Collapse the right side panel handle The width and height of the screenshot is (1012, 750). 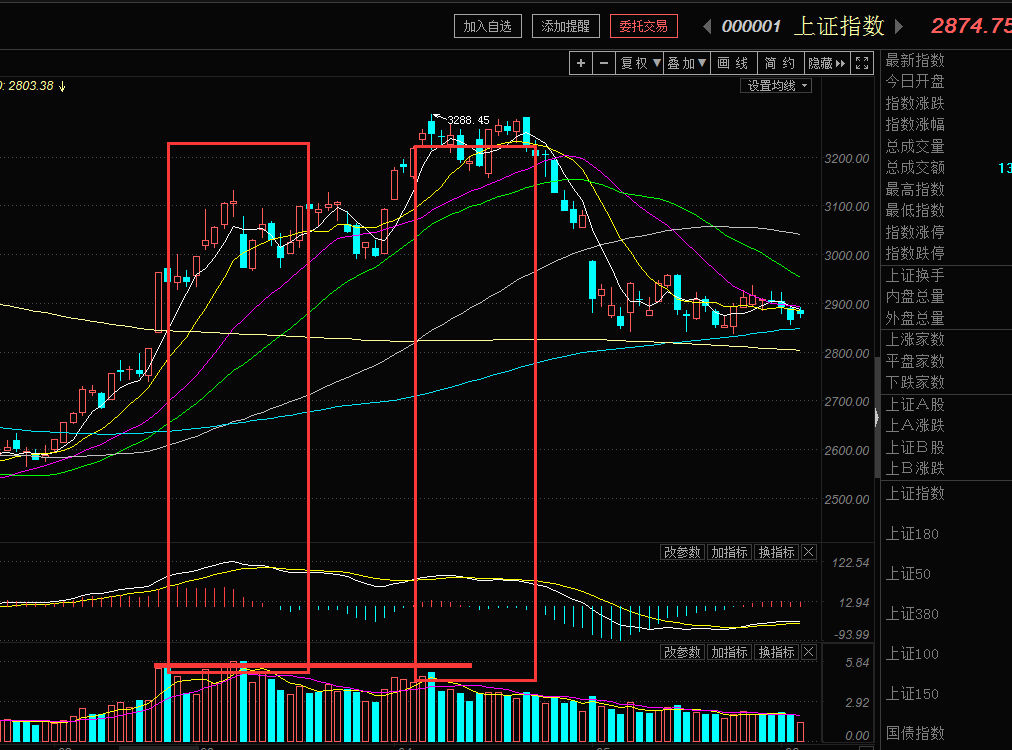click(x=876, y=418)
